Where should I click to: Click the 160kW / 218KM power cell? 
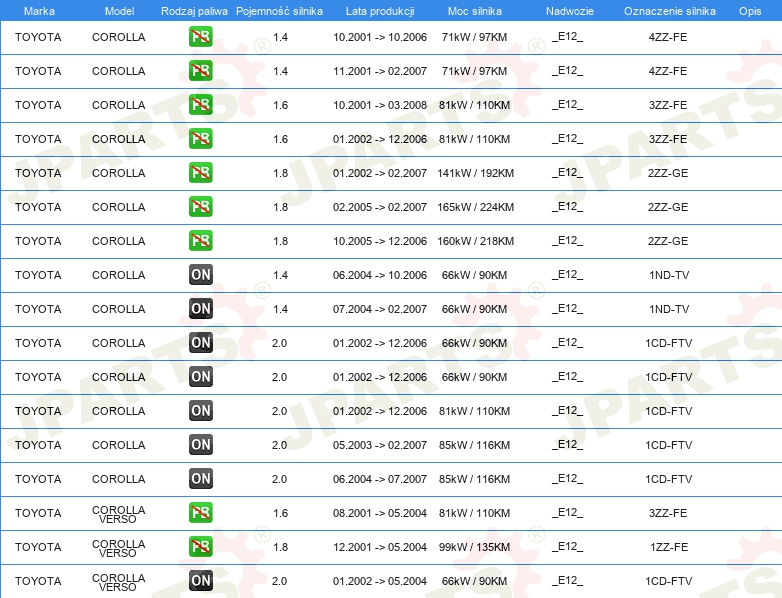pyautogui.click(x=475, y=241)
